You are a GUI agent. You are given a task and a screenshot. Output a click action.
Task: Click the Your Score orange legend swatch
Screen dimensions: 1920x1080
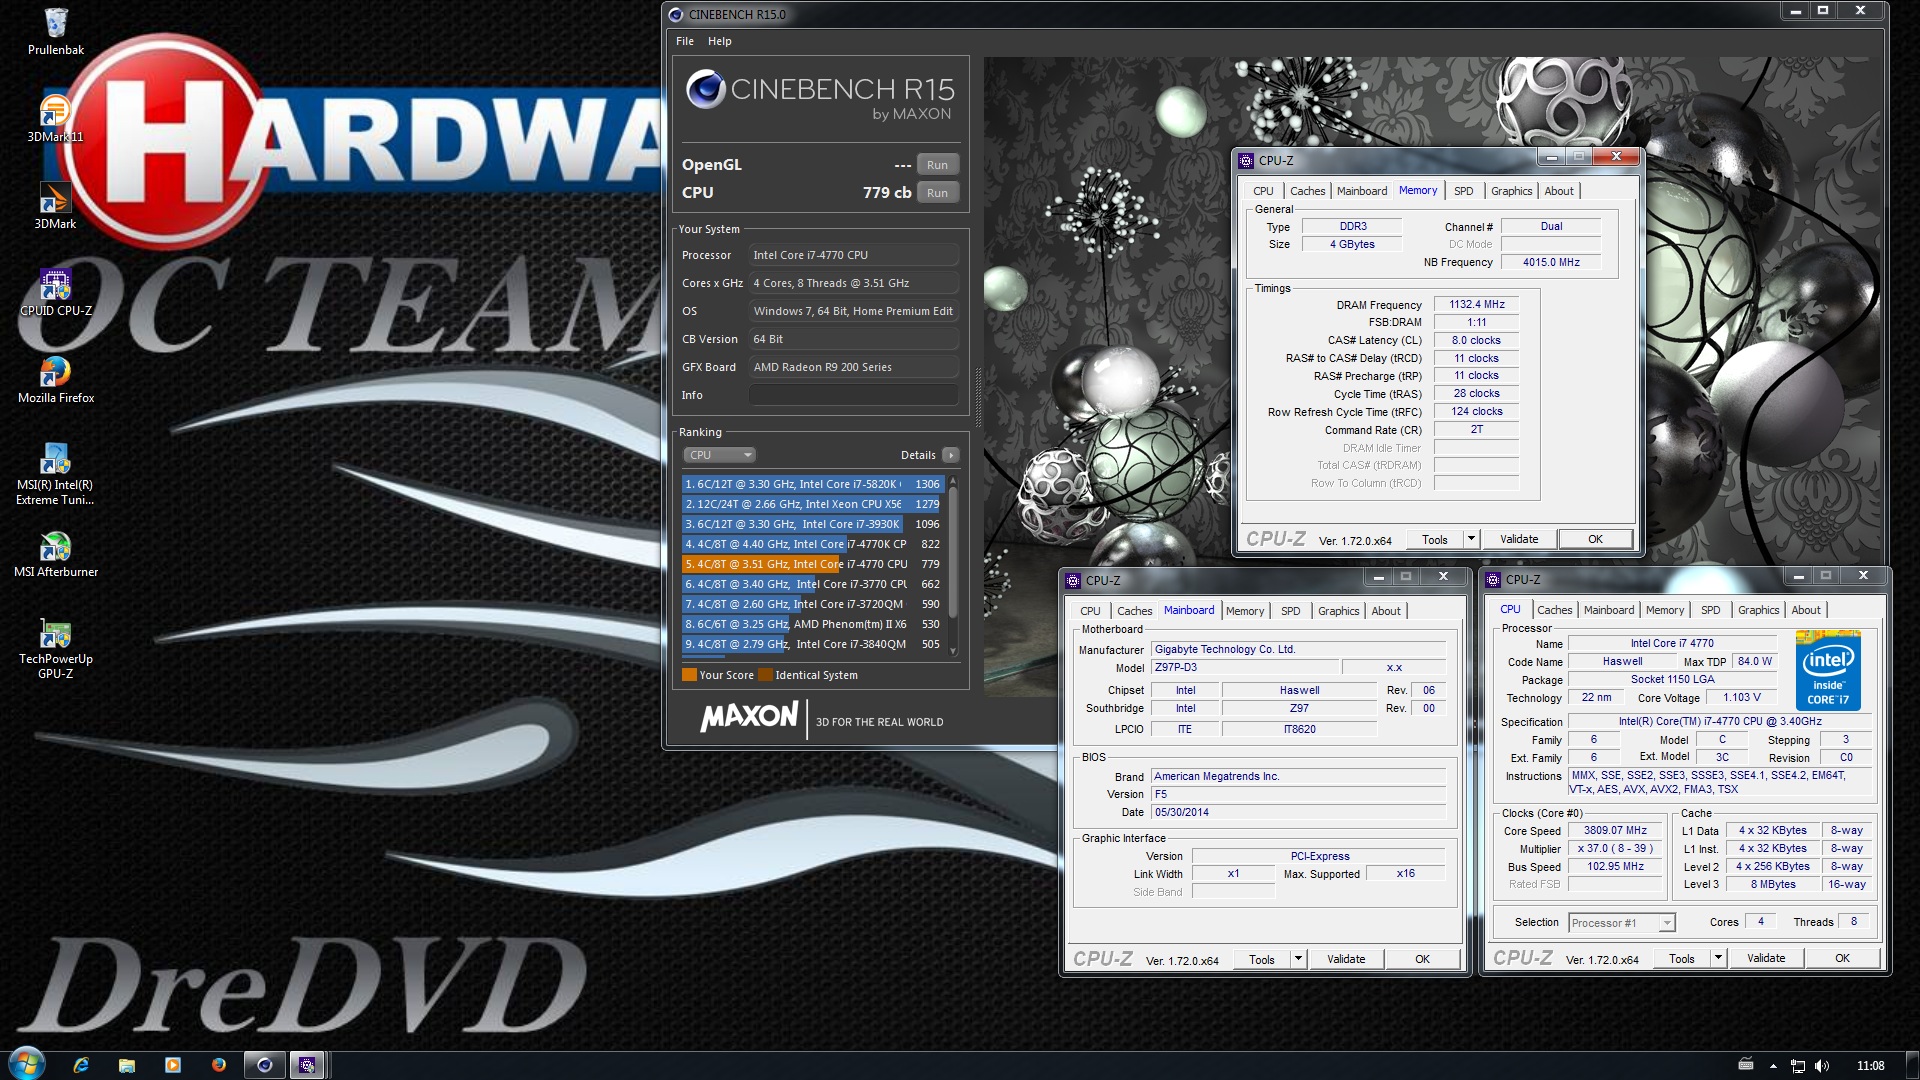689,675
